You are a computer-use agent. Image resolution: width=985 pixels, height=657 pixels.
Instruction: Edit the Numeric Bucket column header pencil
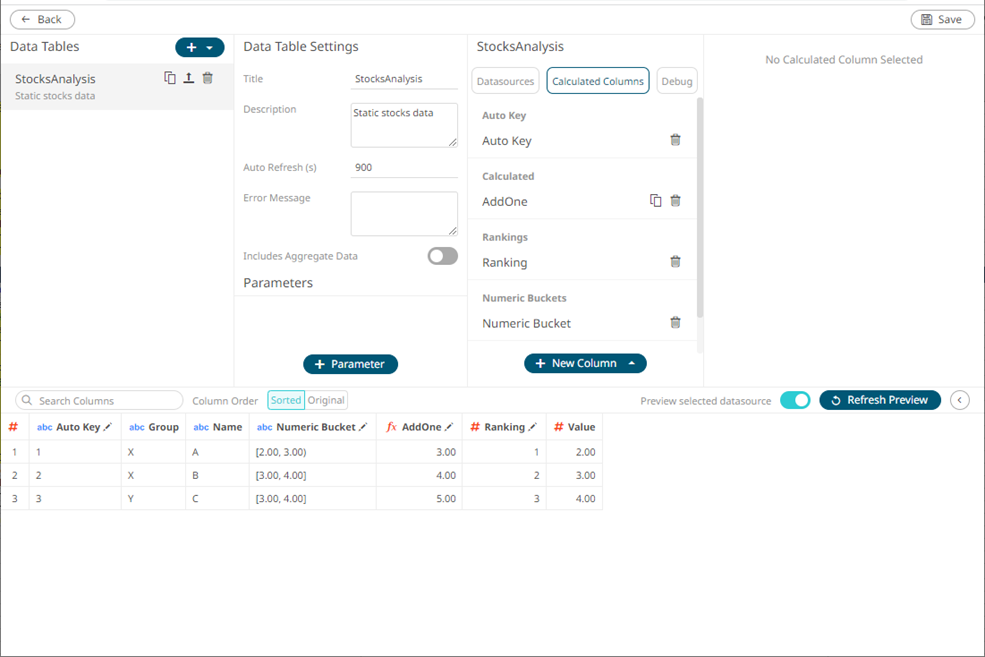(363, 427)
